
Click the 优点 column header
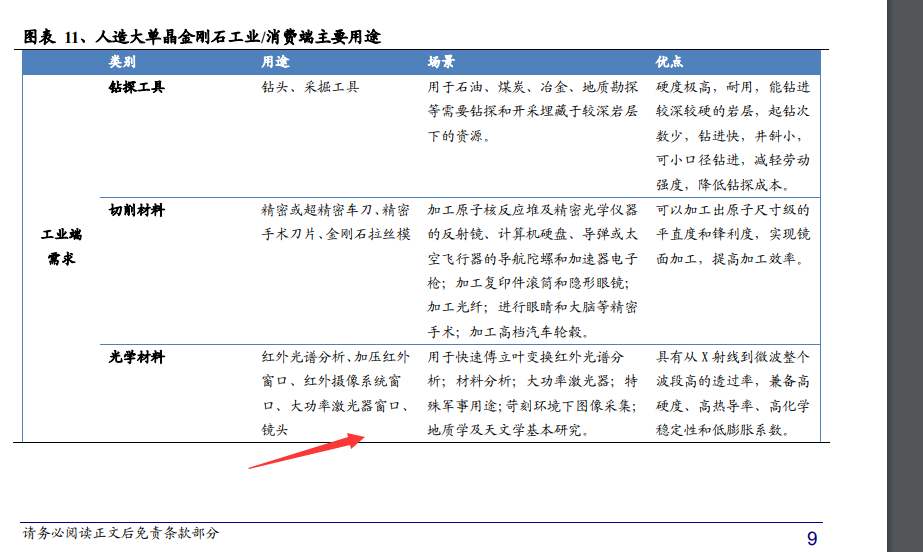click(x=670, y=61)
